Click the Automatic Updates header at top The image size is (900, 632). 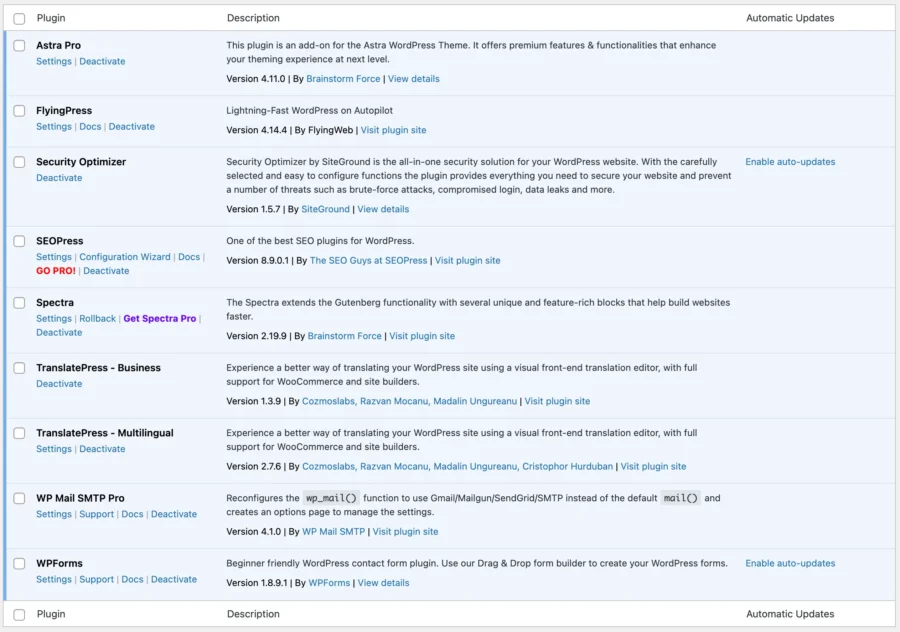point(790,18)
